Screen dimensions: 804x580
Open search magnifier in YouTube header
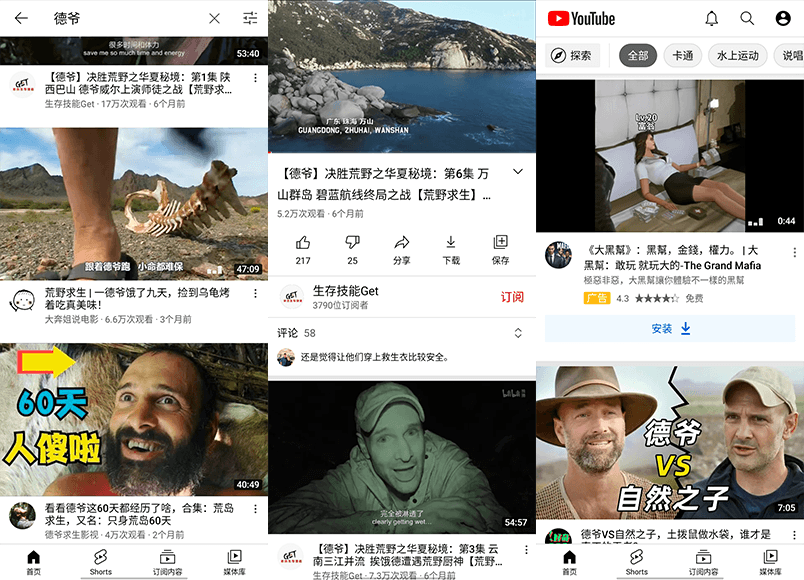[x=747, y=18]
